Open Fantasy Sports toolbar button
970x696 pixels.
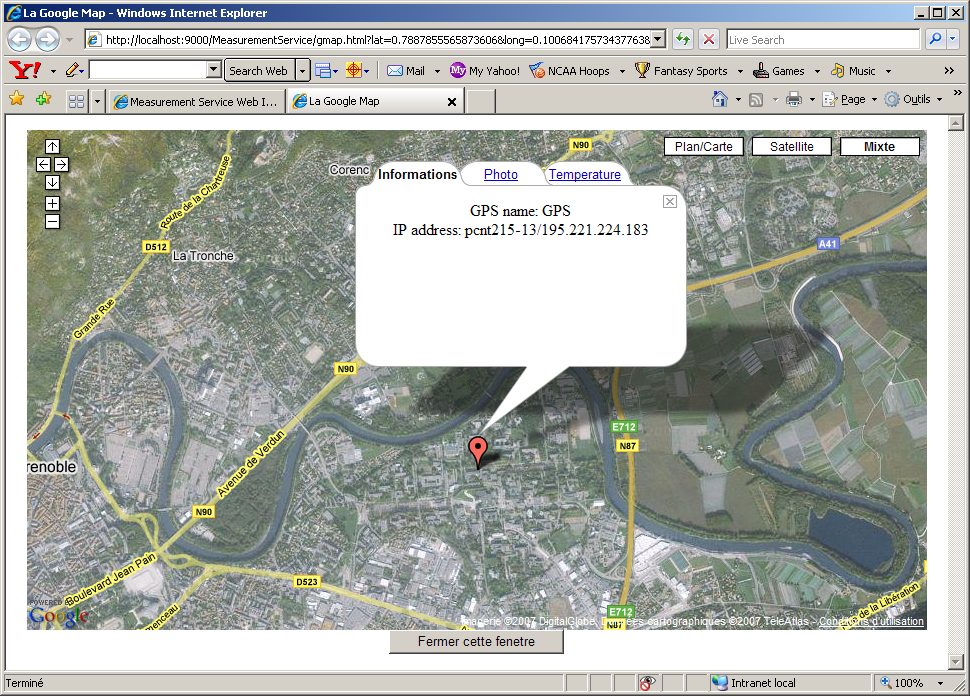pyautogui.click(x=681, y=71)
